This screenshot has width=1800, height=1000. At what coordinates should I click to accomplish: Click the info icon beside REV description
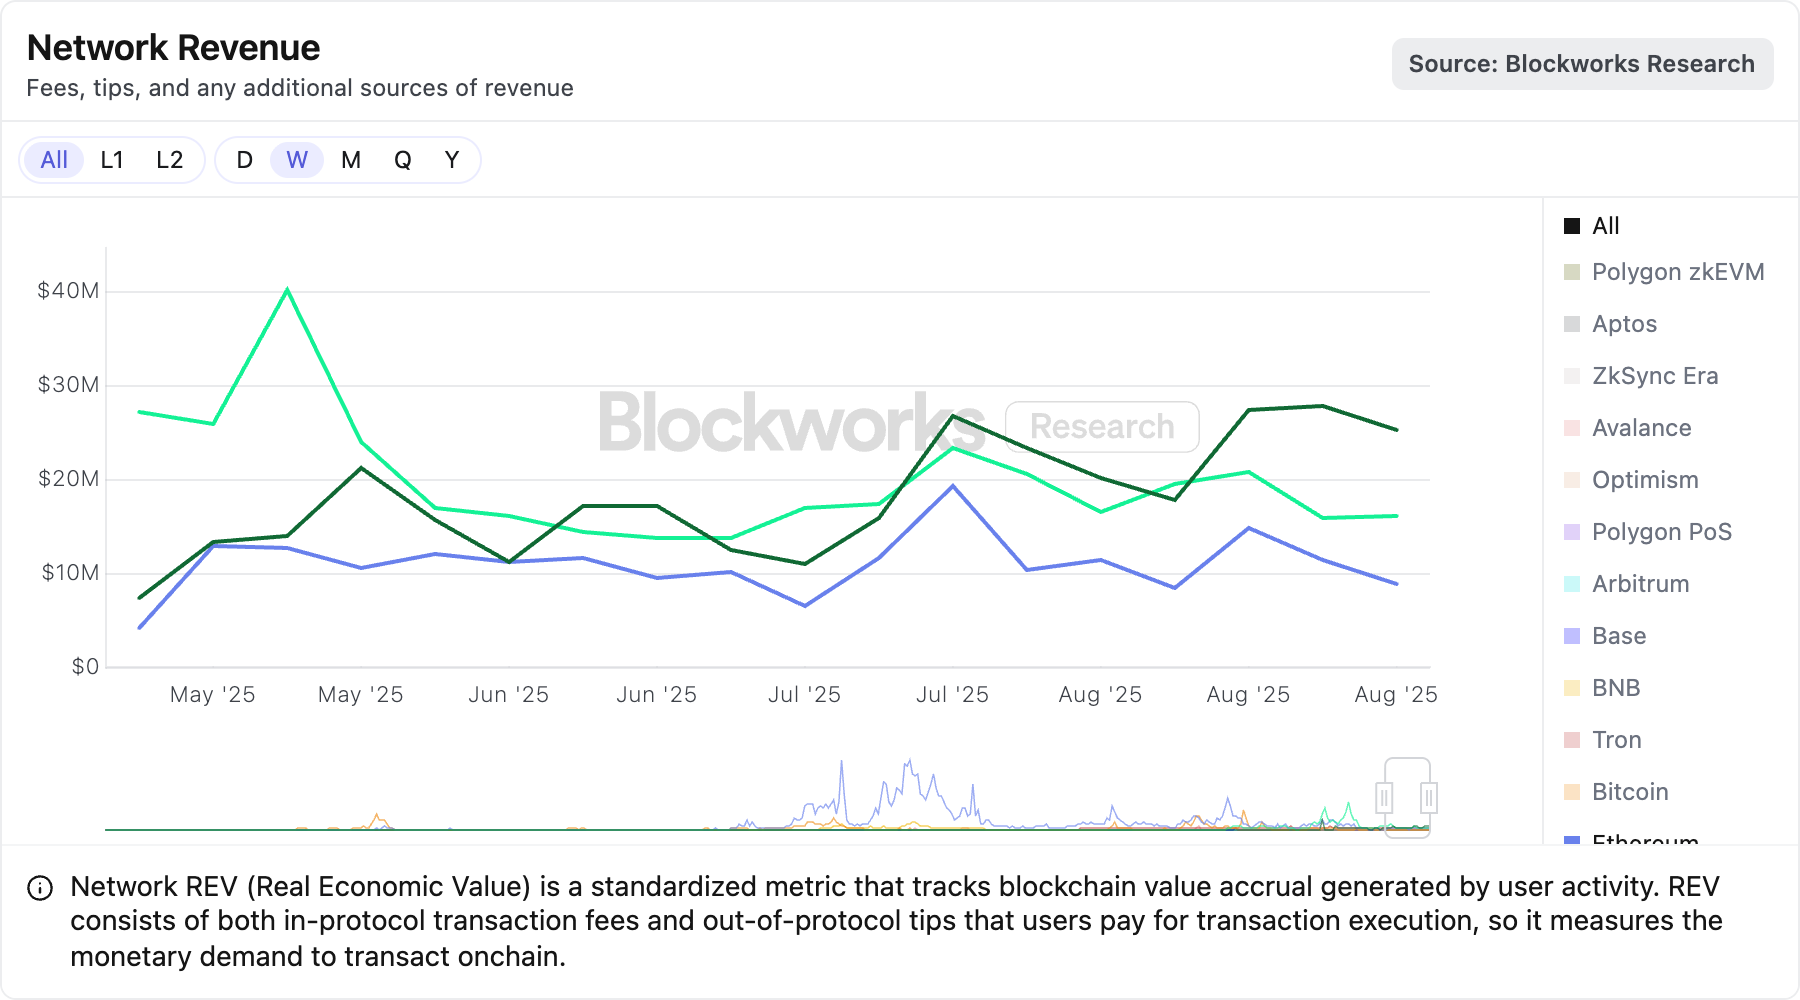40,888
